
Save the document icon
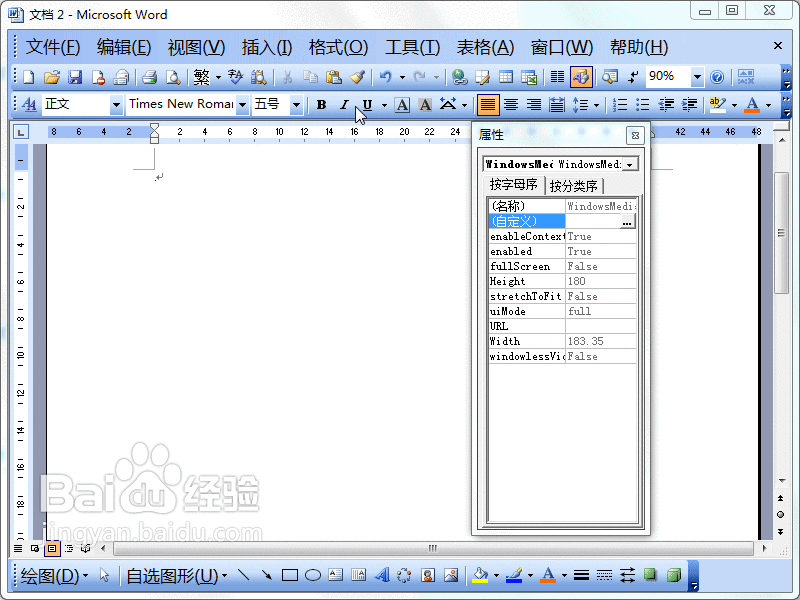tap(75, 77)
